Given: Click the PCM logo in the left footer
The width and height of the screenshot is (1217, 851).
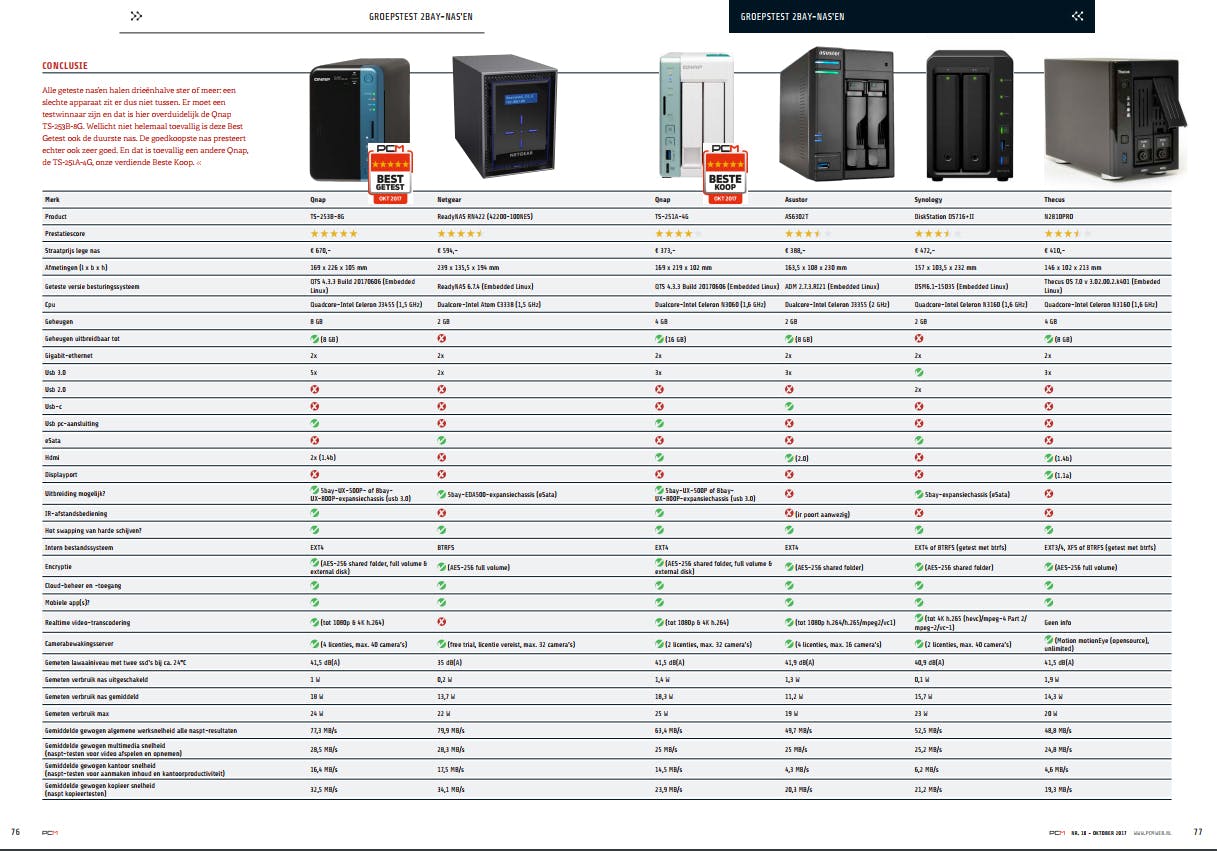Looking at the screenshot, I should (50, 832).
